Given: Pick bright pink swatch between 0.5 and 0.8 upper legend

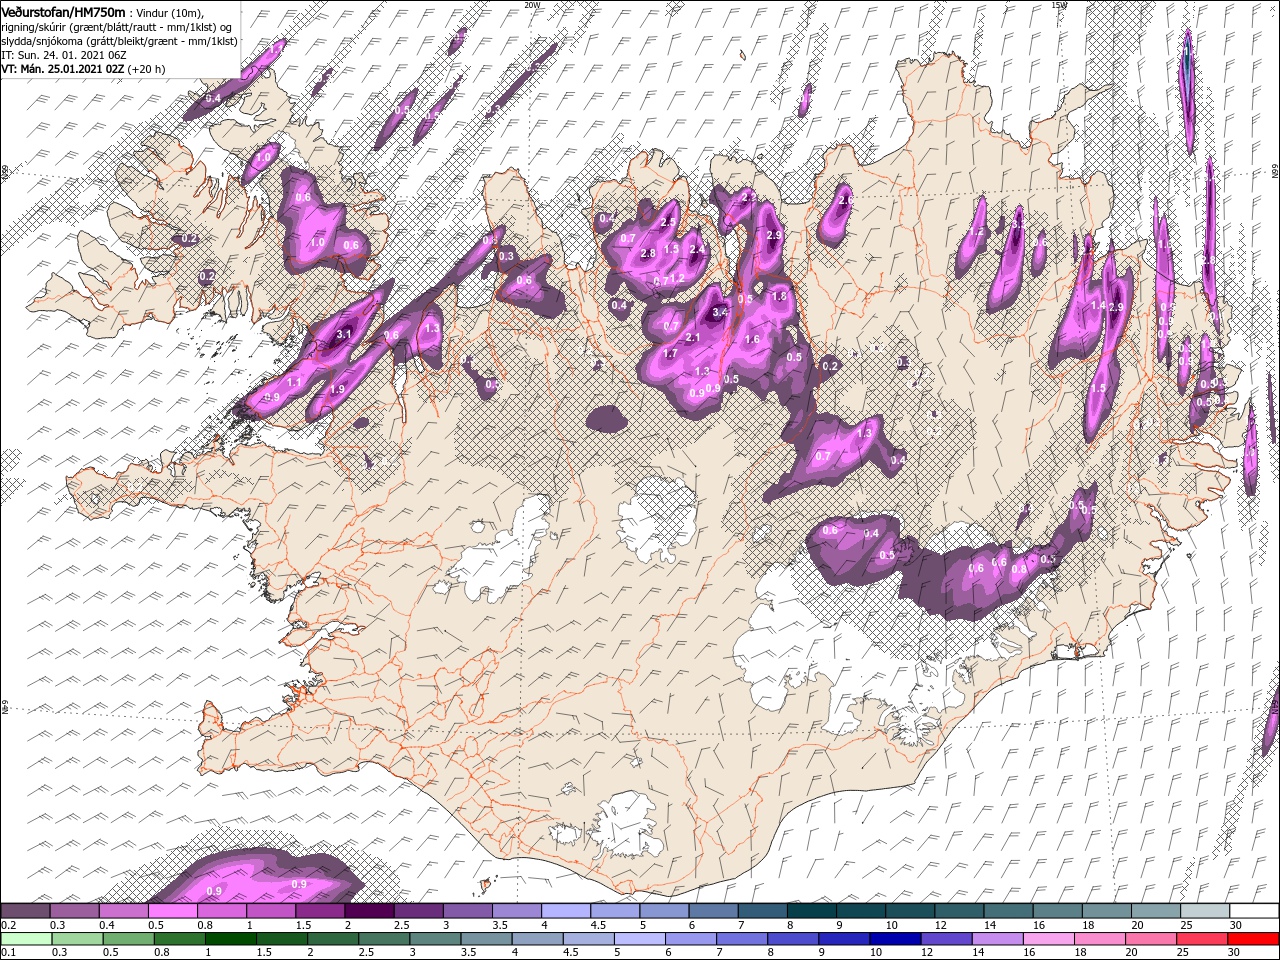Looking at the screenshot, I should 173,911.
